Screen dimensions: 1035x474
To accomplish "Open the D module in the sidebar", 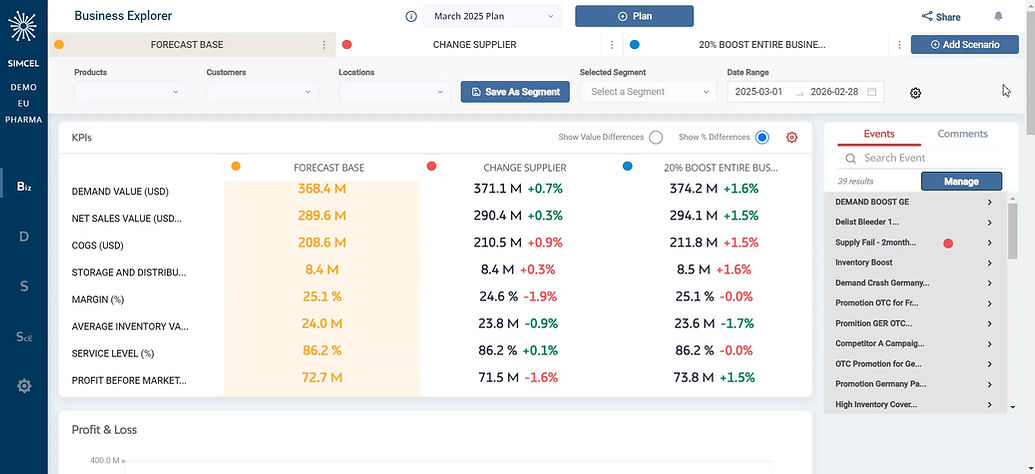I will (x=24, y=236).
